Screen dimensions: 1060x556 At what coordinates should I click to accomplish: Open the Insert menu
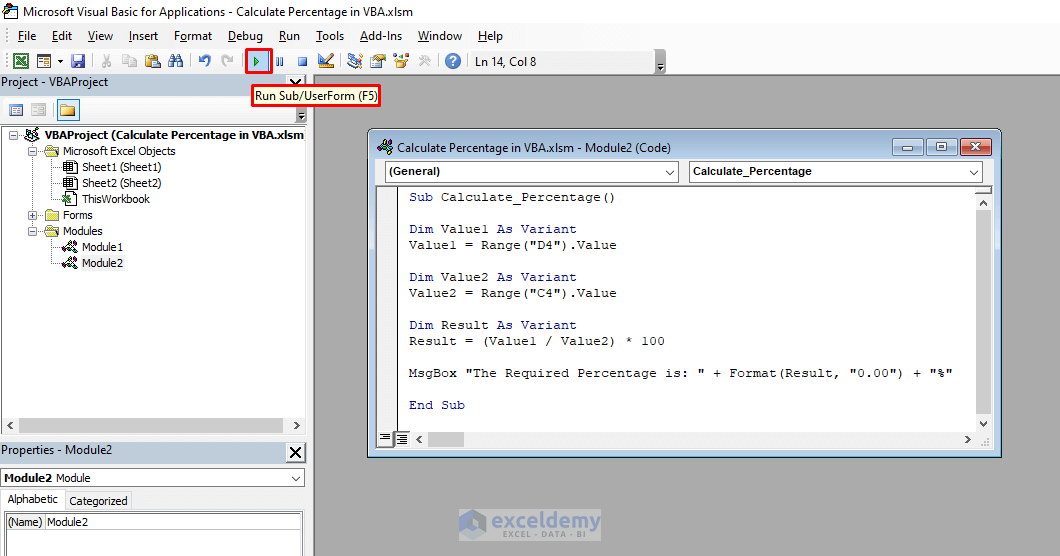pyautogui.click(x=143, y=36)
